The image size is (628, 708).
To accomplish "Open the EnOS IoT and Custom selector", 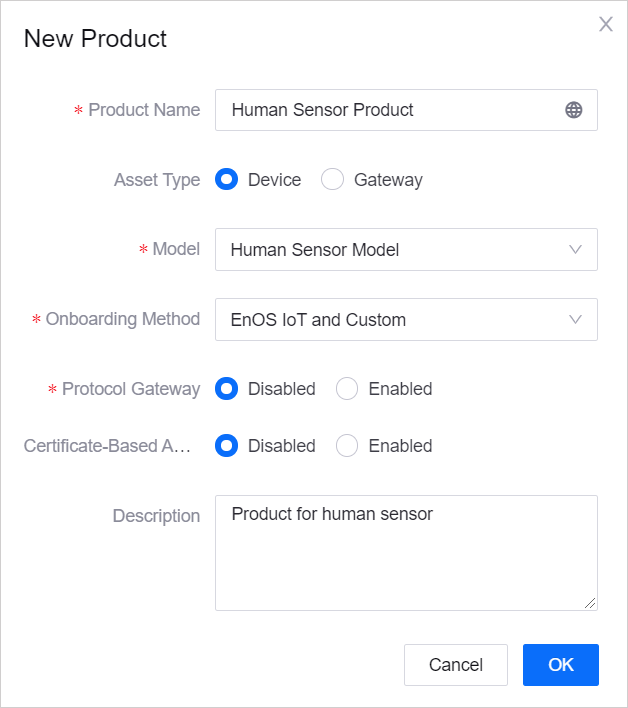I will point(406,320).
